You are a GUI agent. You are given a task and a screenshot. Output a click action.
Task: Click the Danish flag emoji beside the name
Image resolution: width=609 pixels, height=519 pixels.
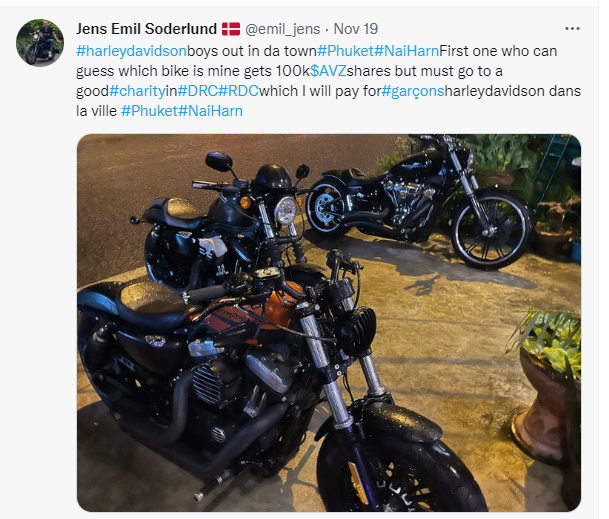(x=231, y=29)
